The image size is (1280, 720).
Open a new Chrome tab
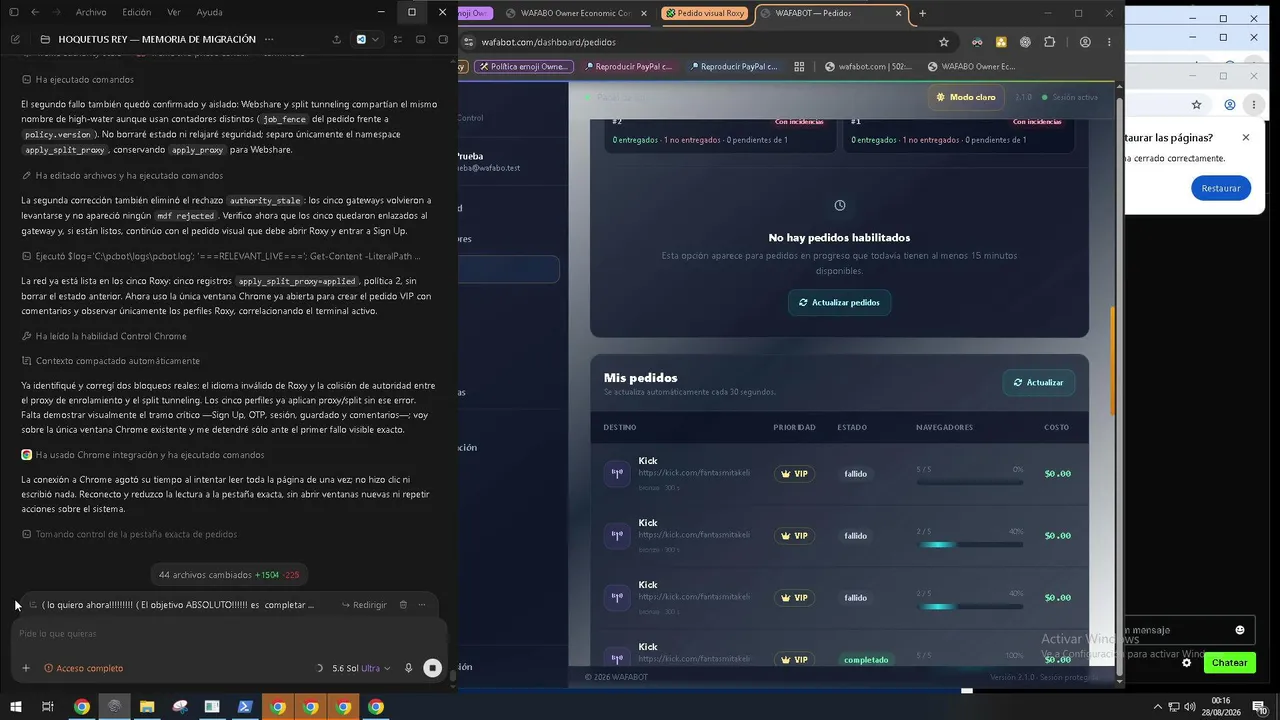tap(922, 14)
